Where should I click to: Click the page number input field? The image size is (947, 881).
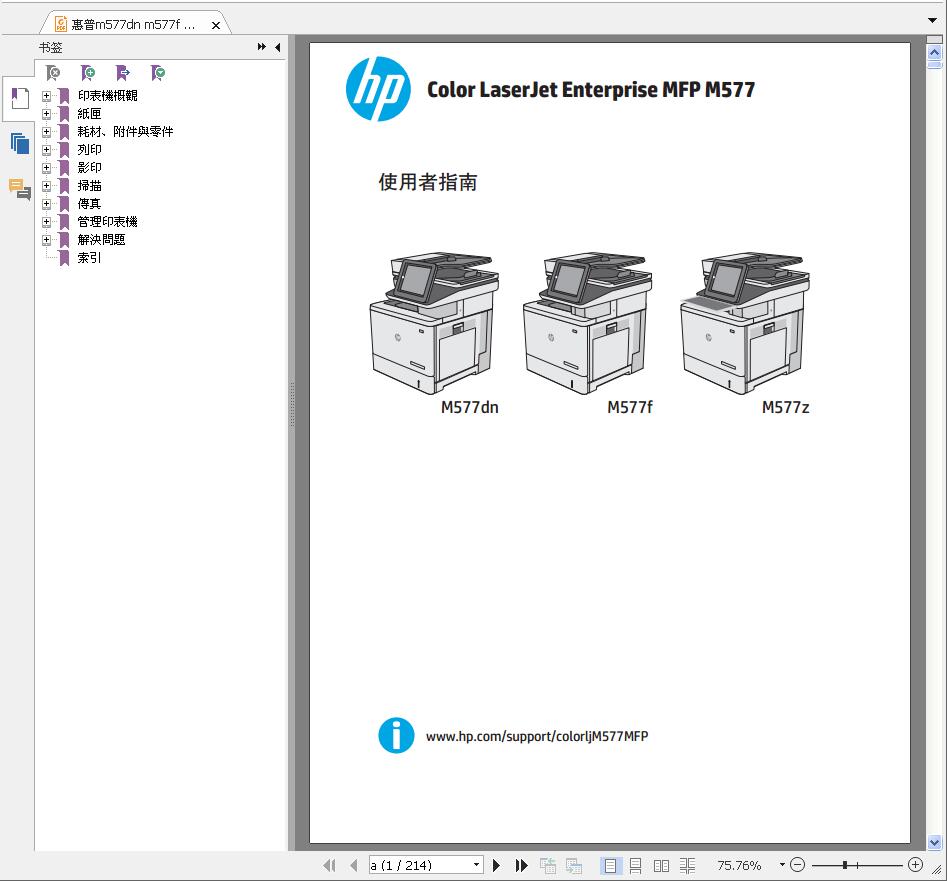point(420,865)
